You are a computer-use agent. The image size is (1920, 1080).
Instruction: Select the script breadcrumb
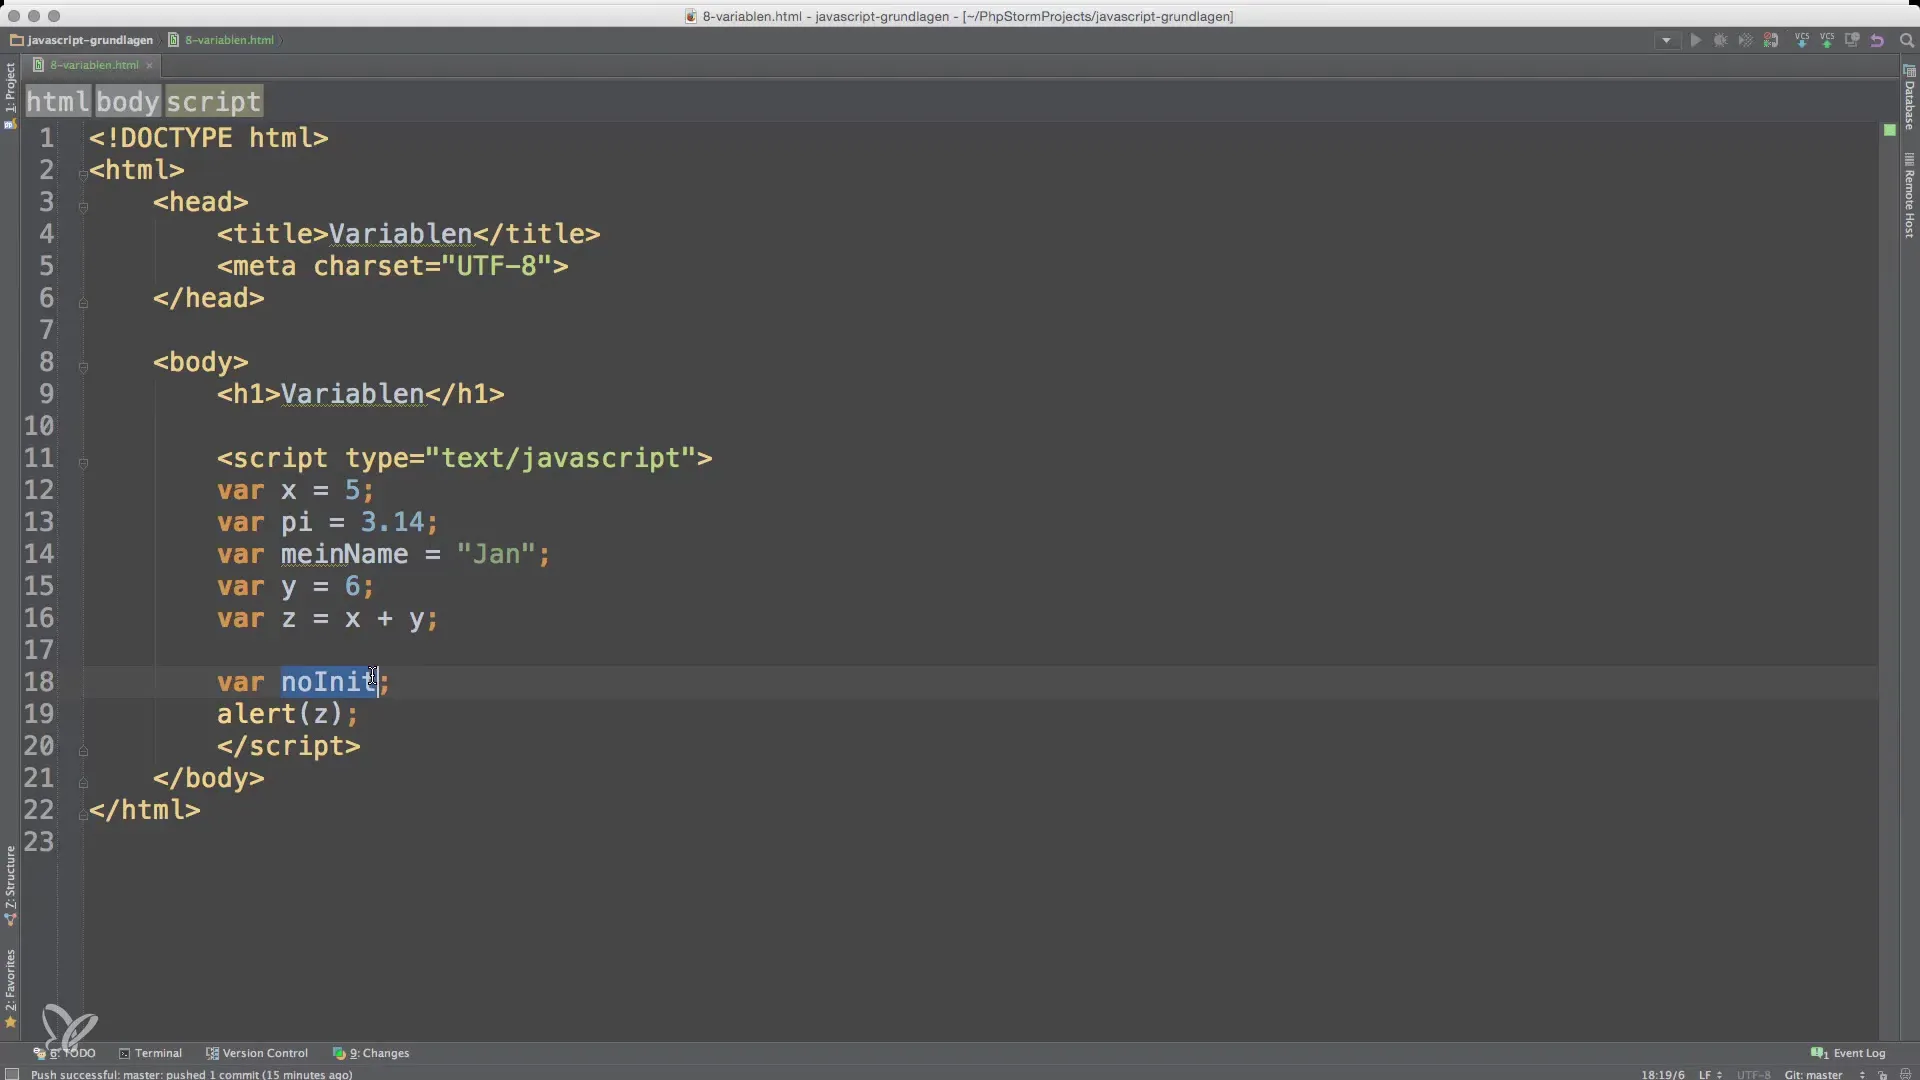coord(213,102)
